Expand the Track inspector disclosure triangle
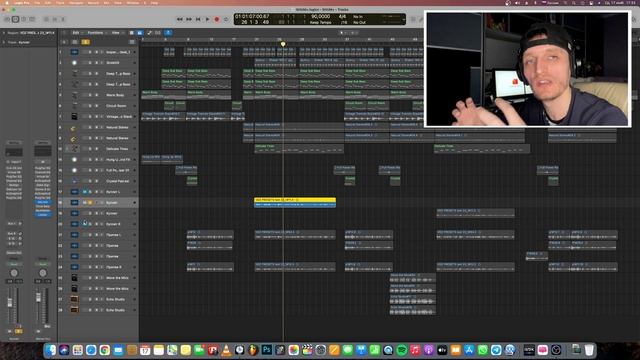Image resolution: width=640 pixels, height=360 pixels. pos(4,42)
